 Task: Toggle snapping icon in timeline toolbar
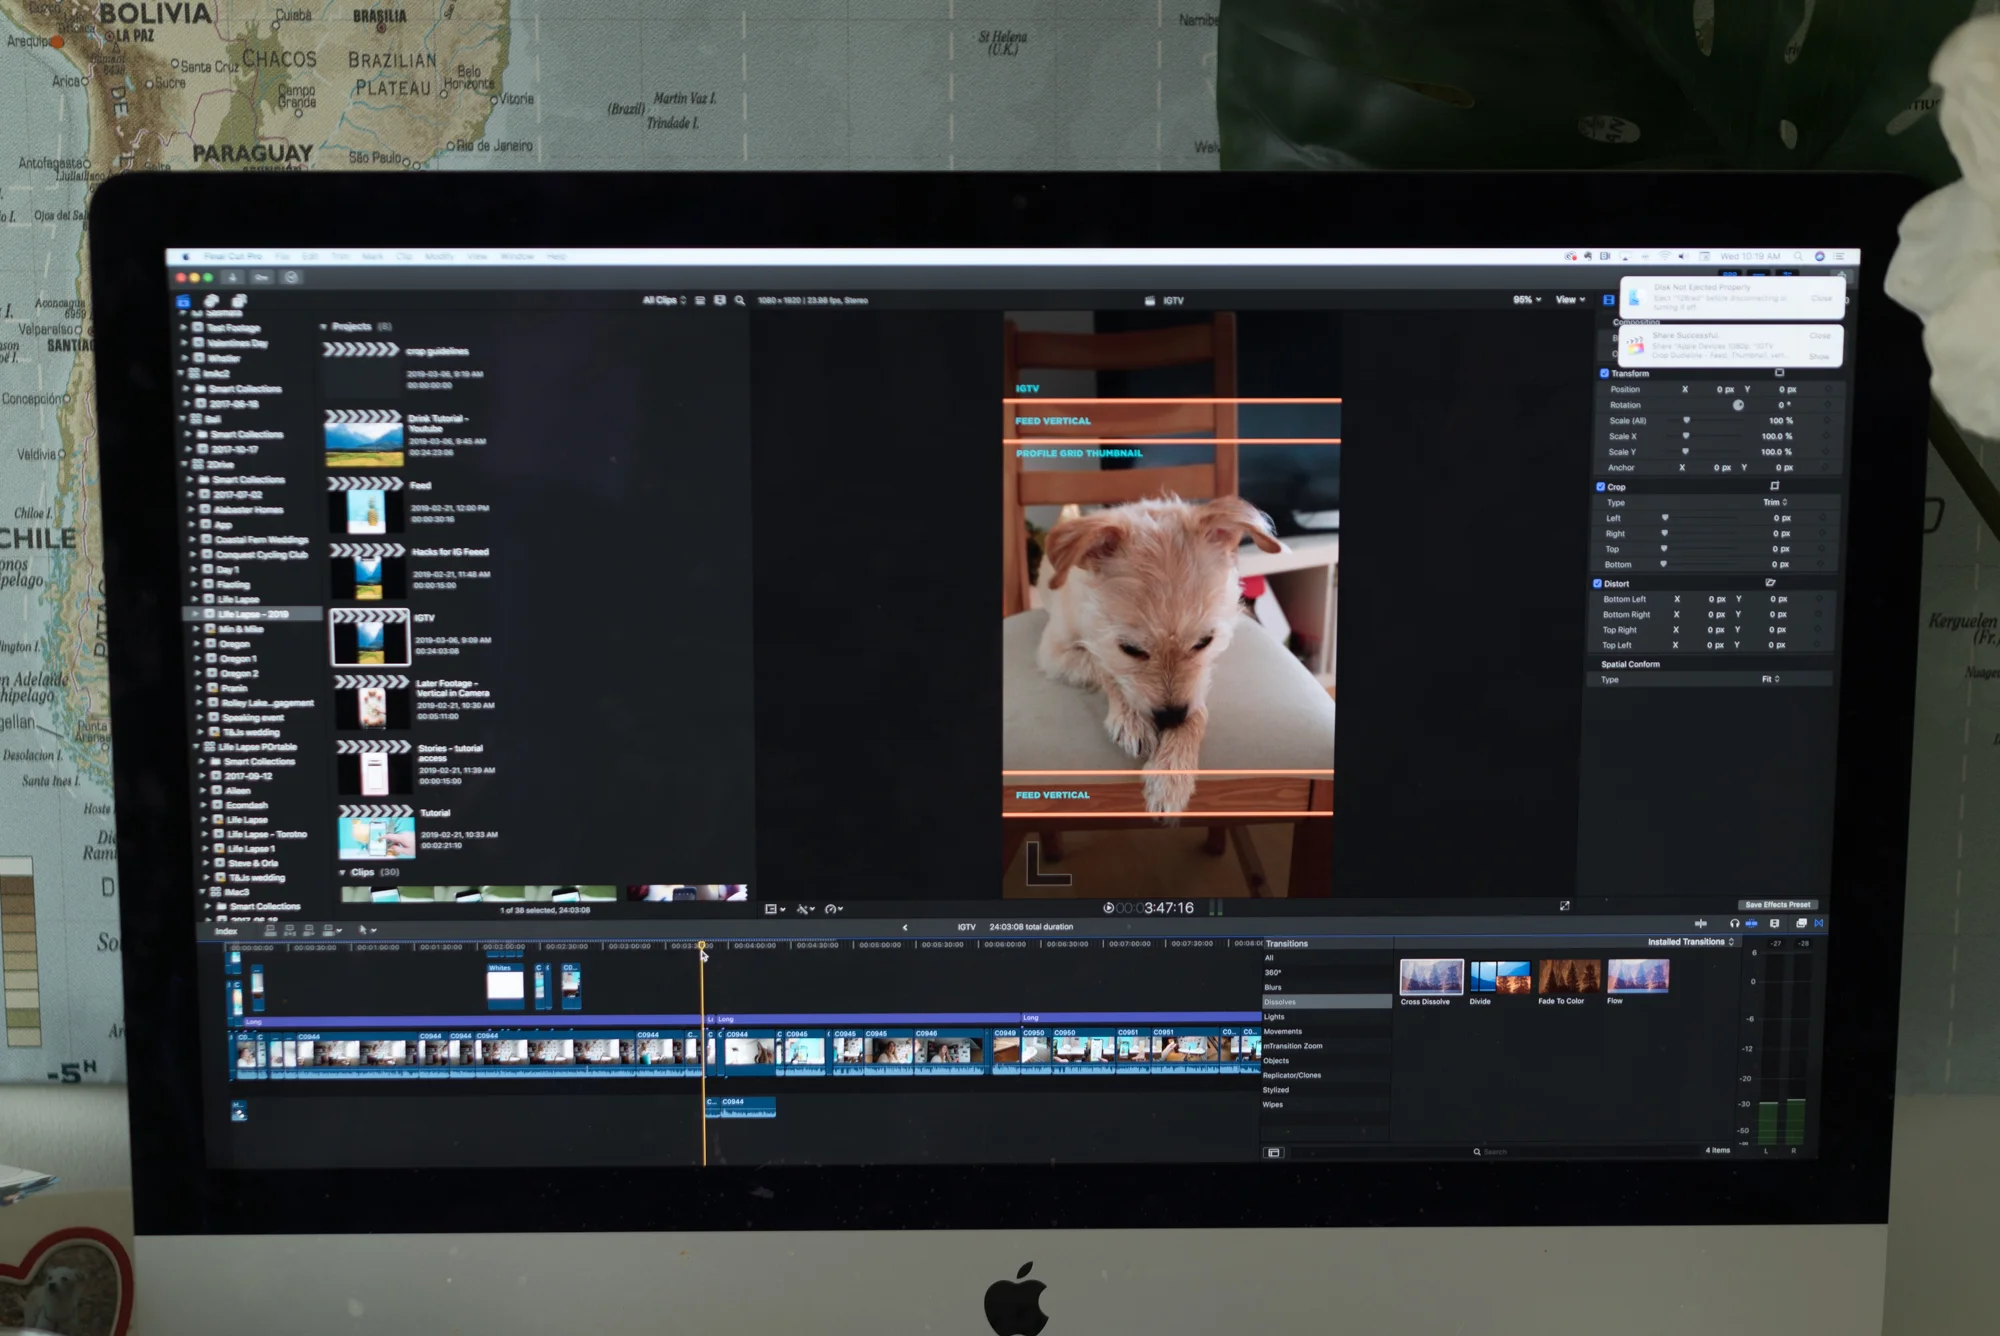(1751, 923)
